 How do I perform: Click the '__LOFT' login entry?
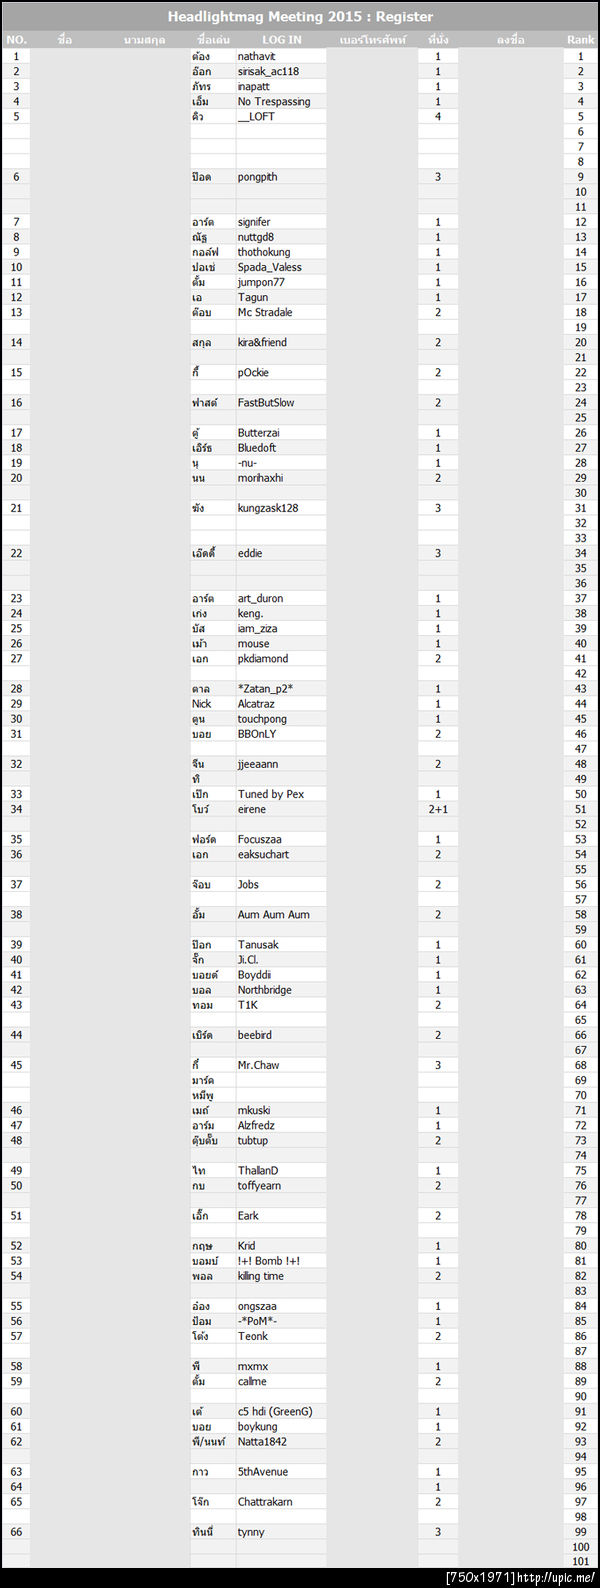pyautogui.click(x=256, y=116)
